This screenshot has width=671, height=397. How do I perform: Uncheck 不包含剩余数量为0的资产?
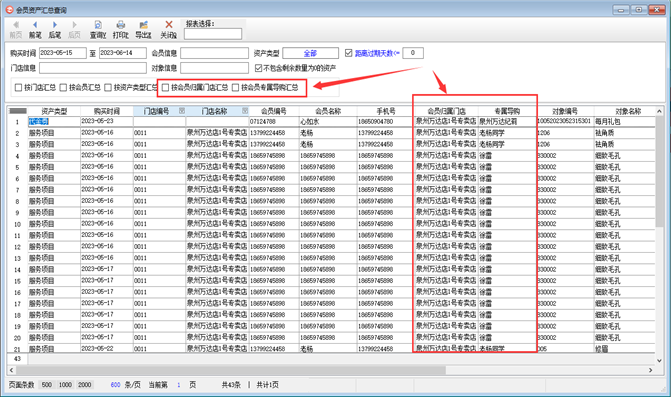(x=258, y=68)
